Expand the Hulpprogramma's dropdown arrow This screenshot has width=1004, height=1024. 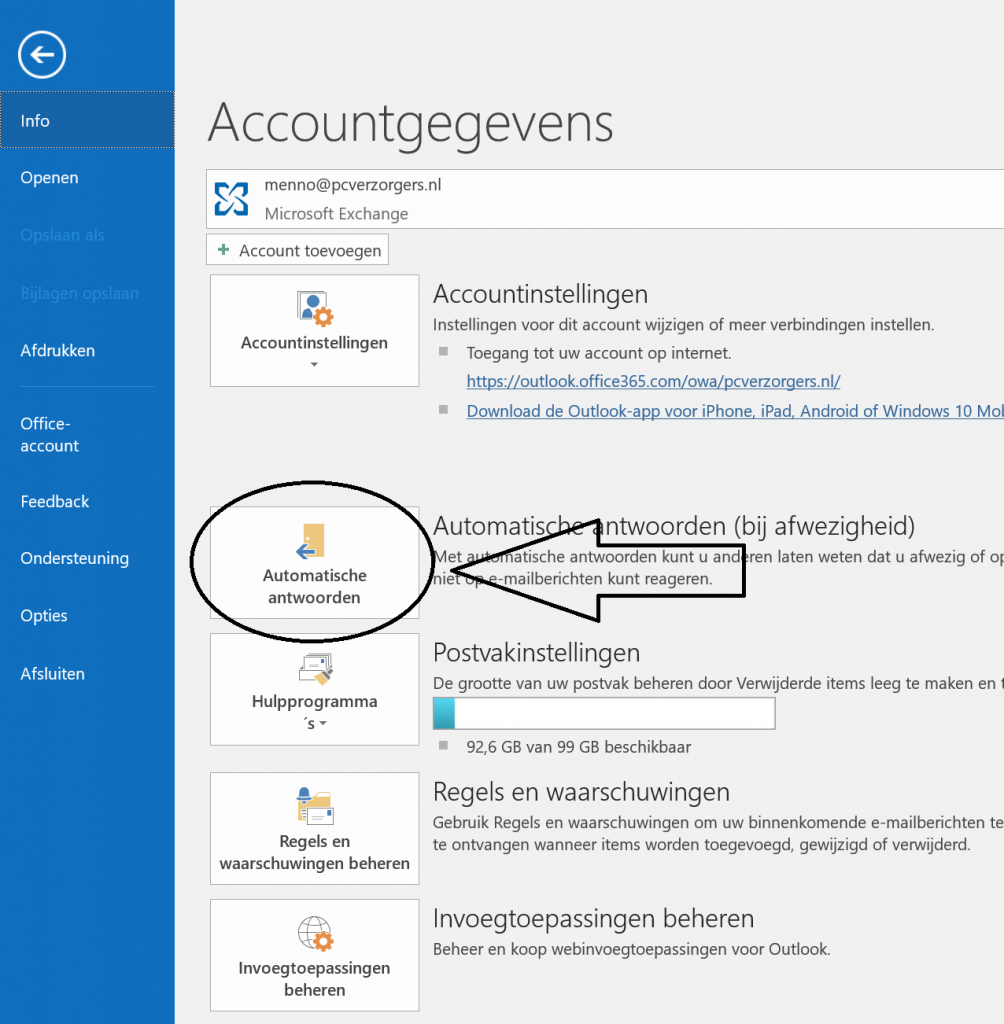coord(323,724)
